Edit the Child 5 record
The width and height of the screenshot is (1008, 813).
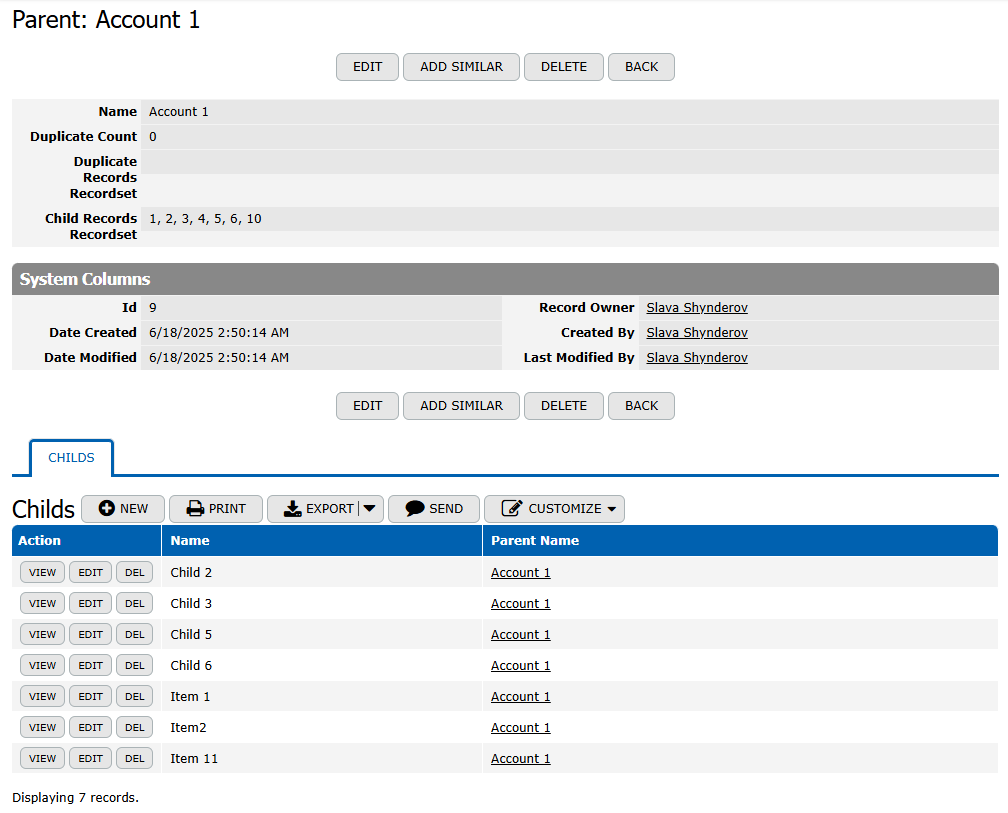coord(91,635)
